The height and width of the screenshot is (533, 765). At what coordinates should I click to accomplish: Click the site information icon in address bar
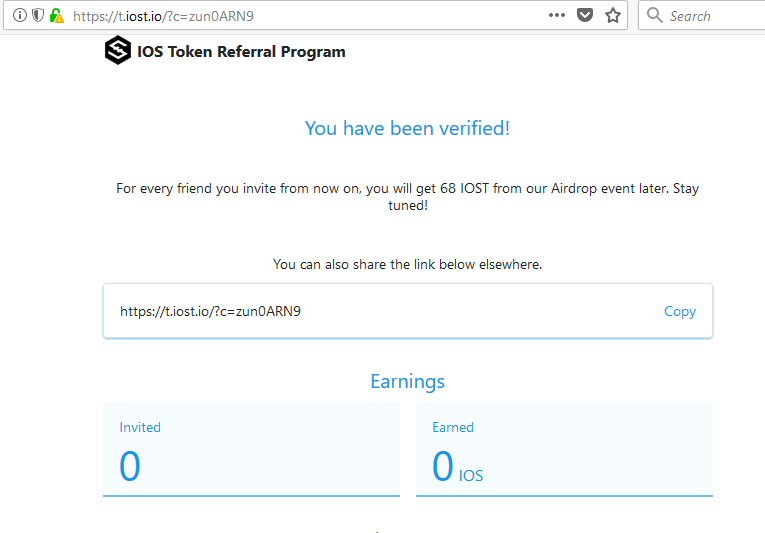pyautogui.click(x=20, y=16)
